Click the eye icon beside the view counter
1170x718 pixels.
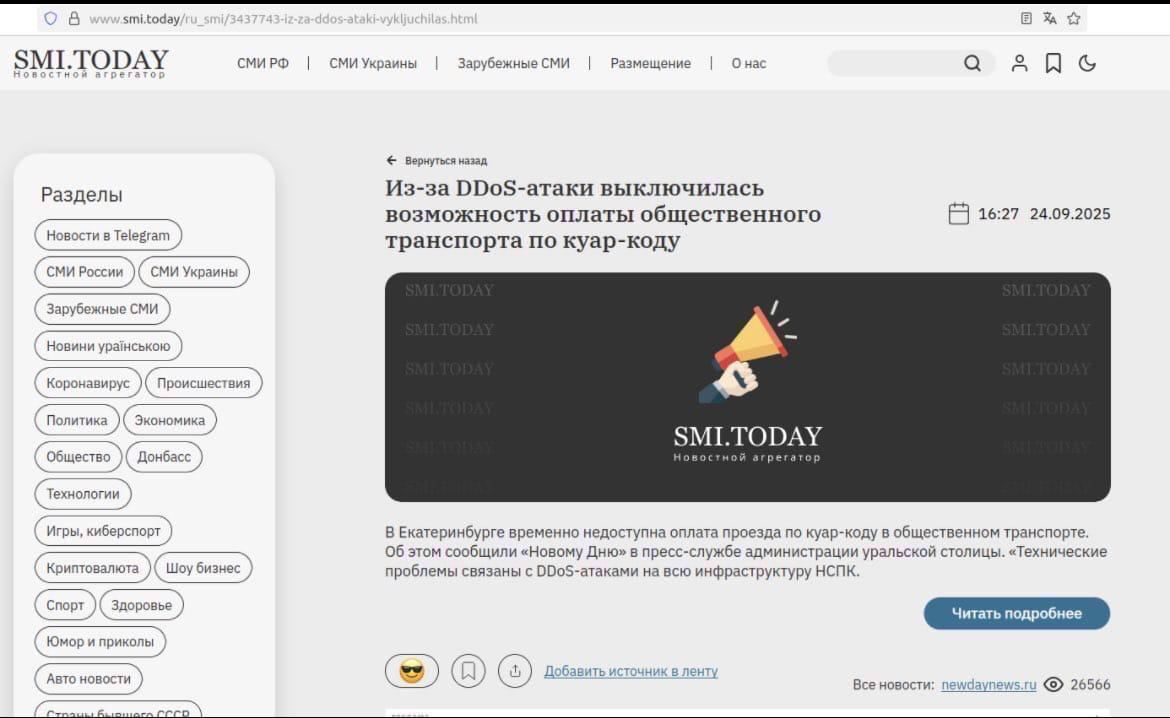coord(1053,685)
